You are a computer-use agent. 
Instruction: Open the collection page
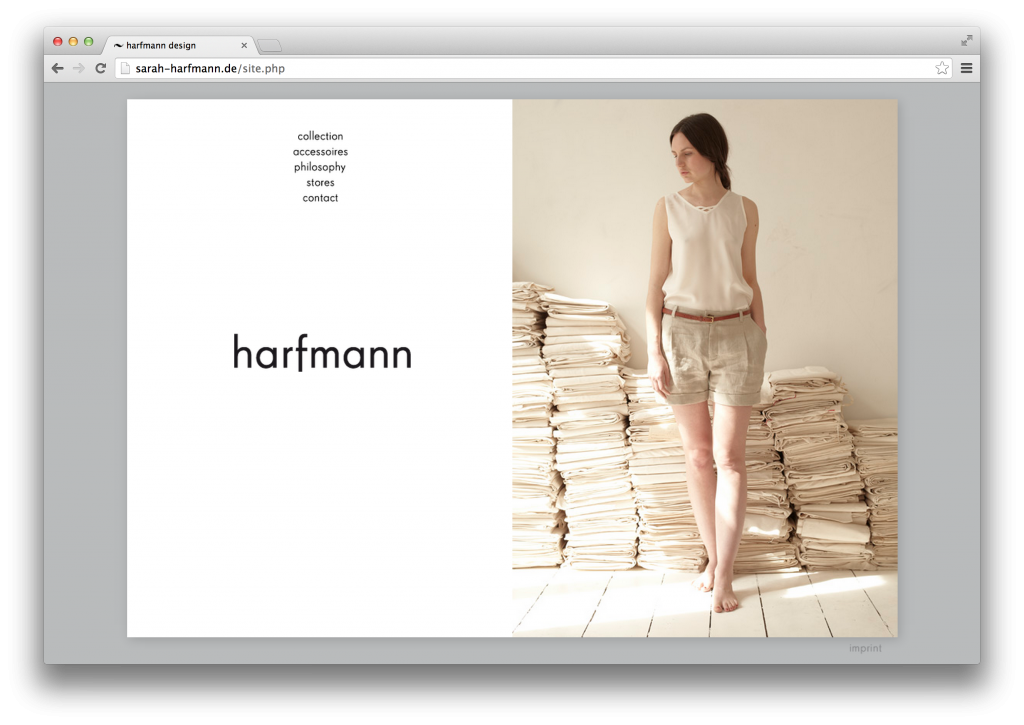tap(320, 136)
